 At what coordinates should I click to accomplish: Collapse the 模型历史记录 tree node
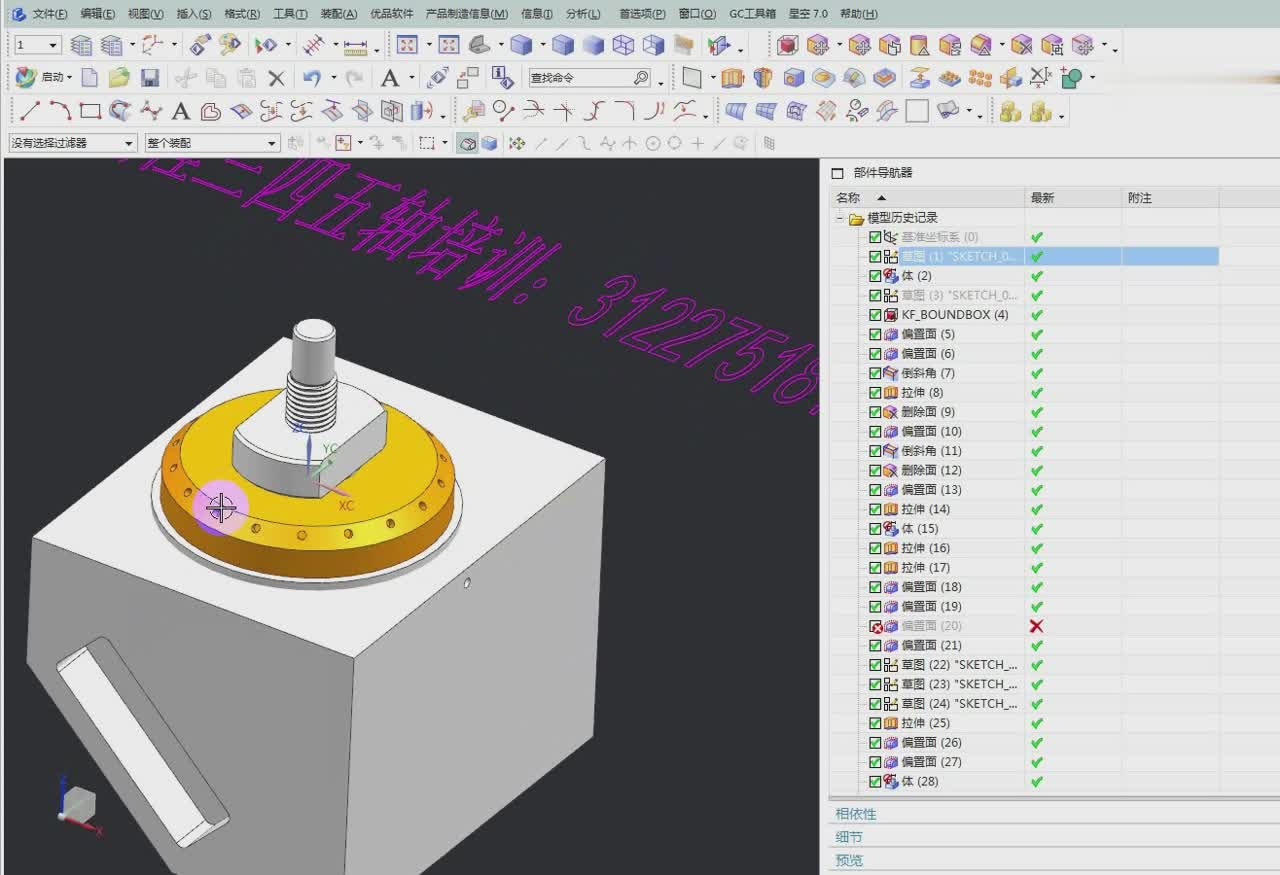(840, 218)
